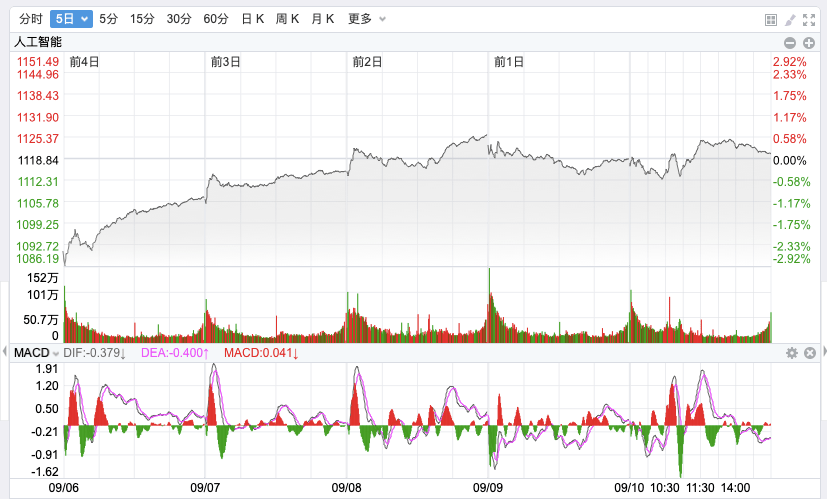Show the 月K monthly candlestick chart
Image resolution: width=827 pixels, height=499 pixels.
(322, 19)
